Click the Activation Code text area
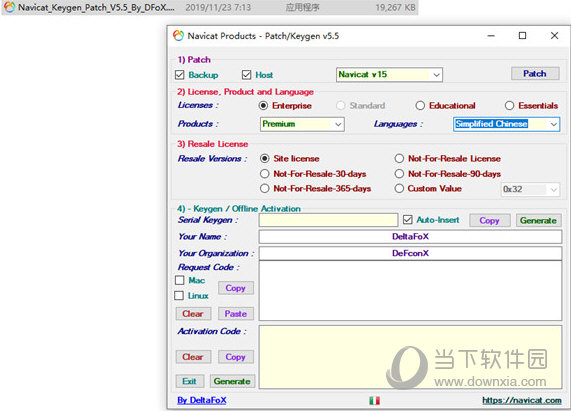Screen dimensions: 571x411 pyautogui.click(x=410, y=357)
